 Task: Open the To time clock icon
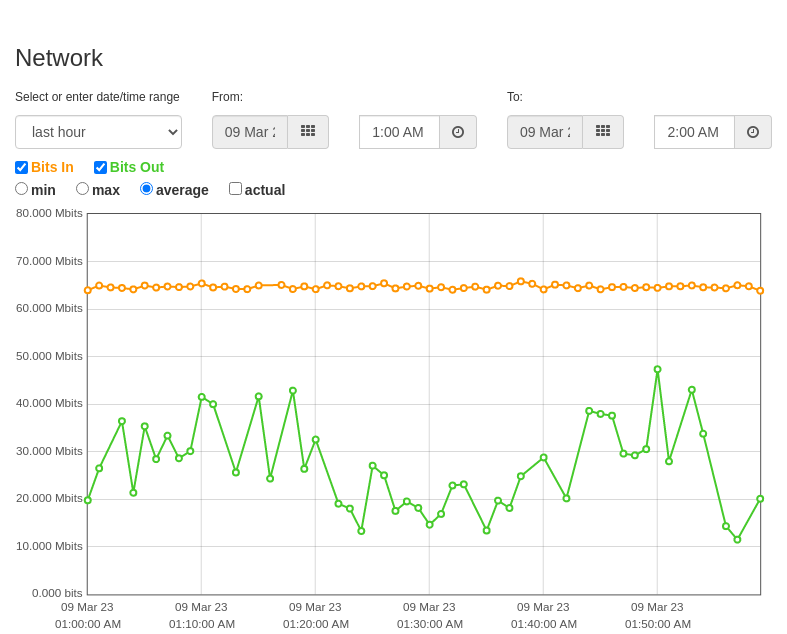pyautogui.click(x=753, y=132)
